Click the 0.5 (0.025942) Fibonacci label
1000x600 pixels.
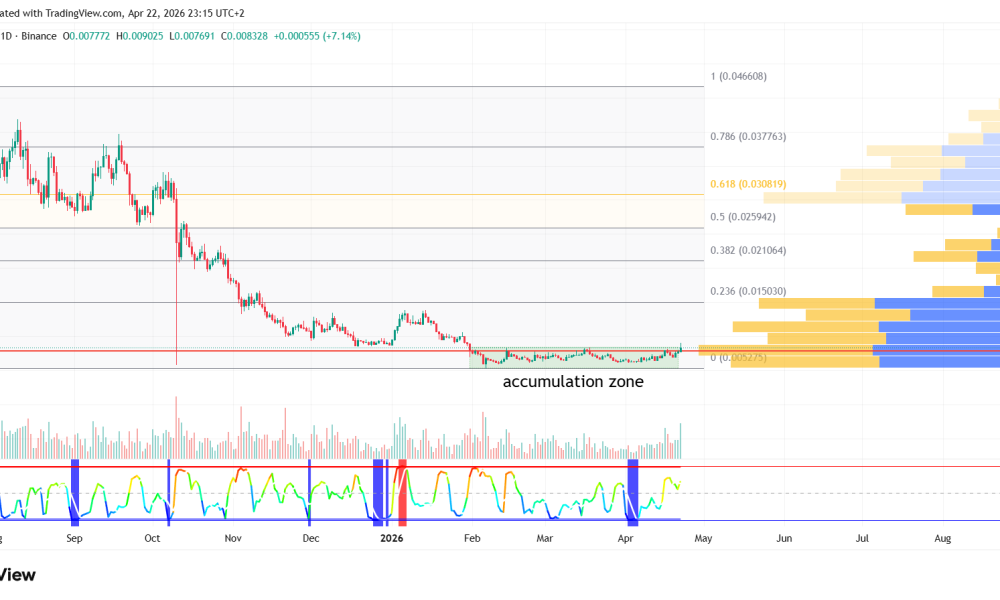pyautogui.click(x=742, y=215)
